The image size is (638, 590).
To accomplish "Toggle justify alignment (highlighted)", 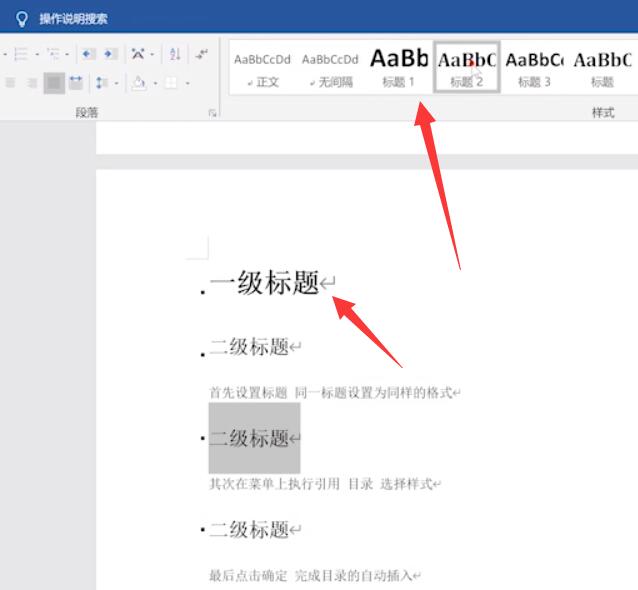I will coord(54,83).
